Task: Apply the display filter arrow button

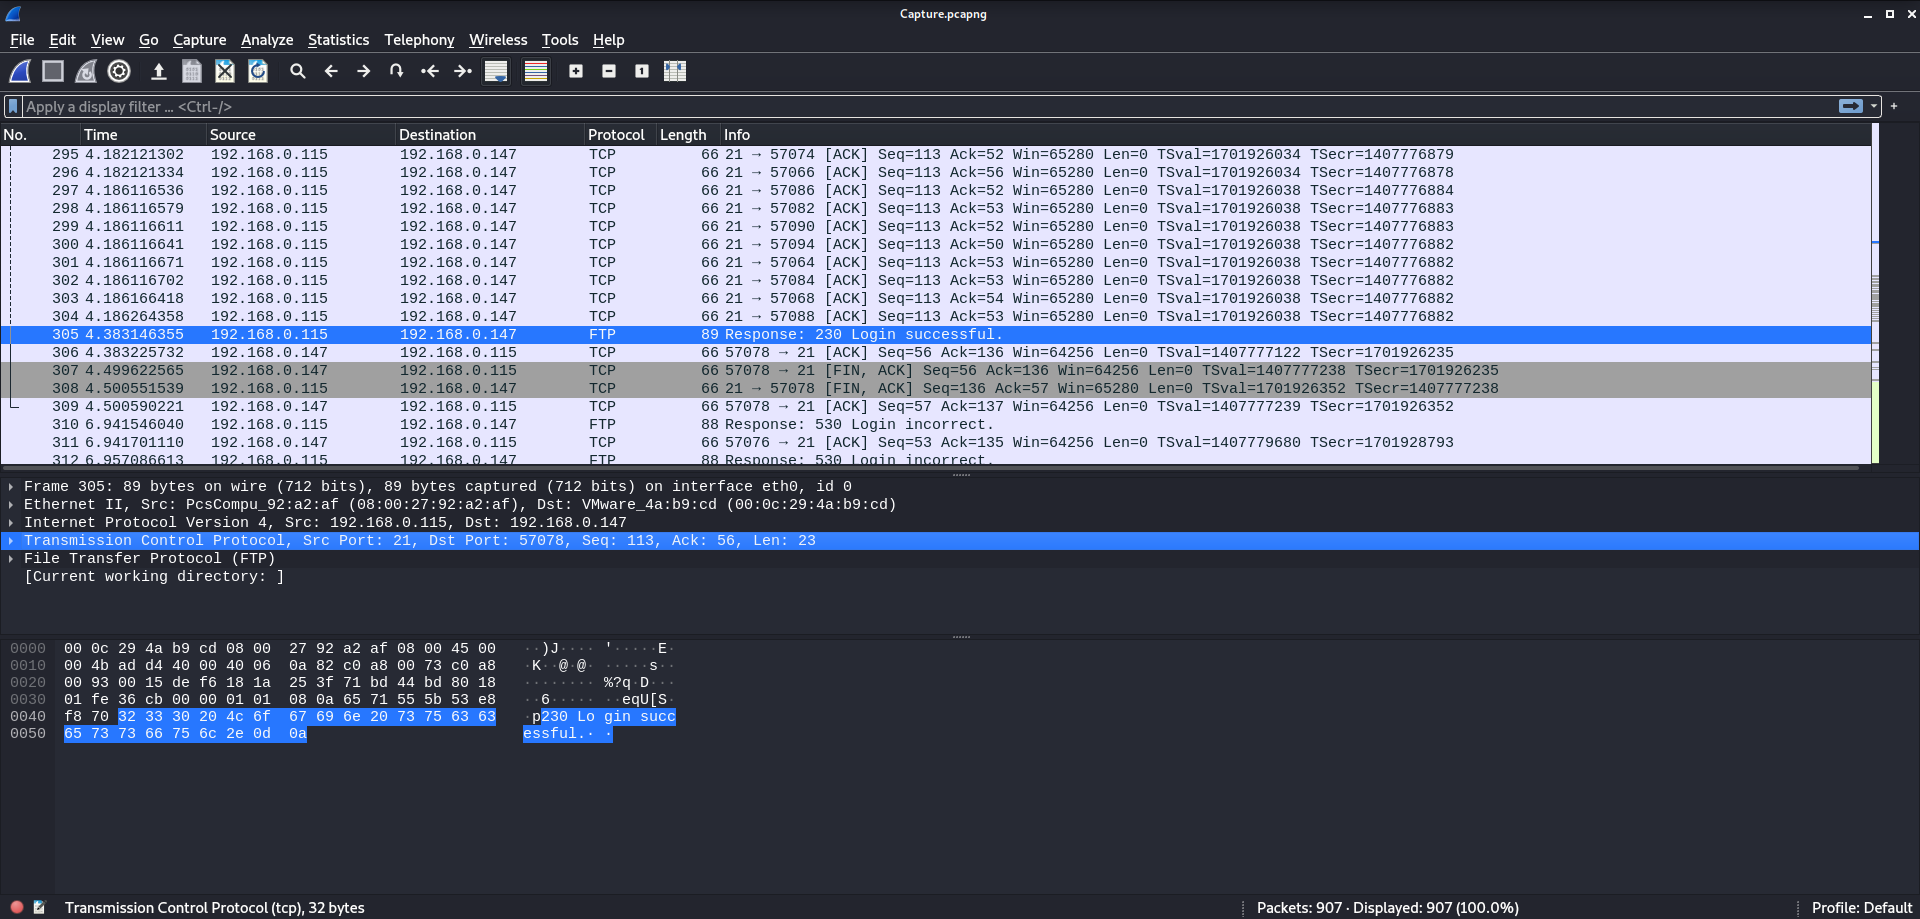Action: click(x=1851, y=106)
